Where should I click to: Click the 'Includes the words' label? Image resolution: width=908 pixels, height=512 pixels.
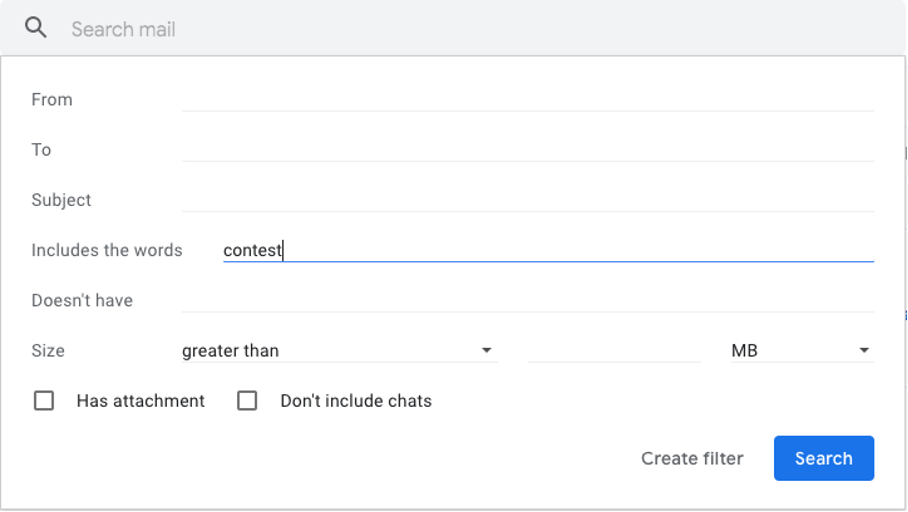click(107, 250)
